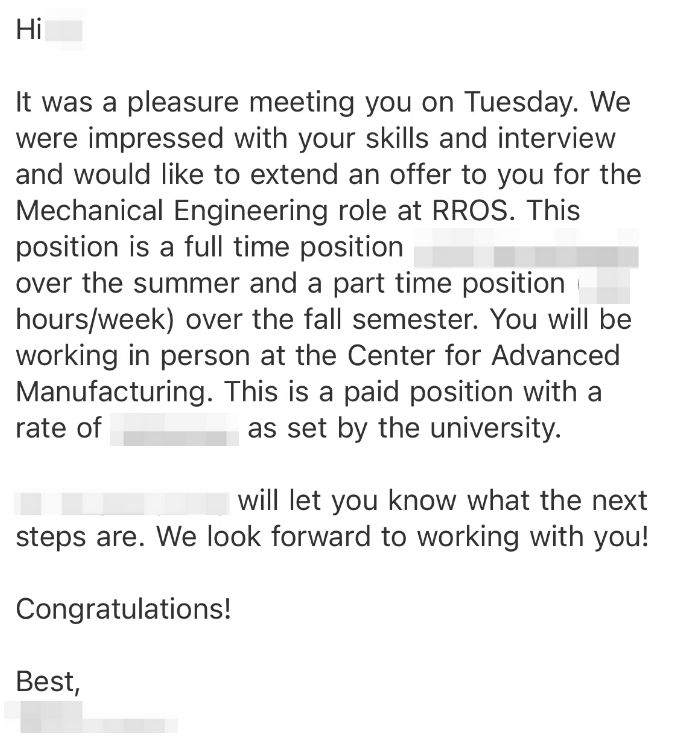Click the Mechanical Engineering role text
This screenshot has width=674, height=745.
coord(172,210)
